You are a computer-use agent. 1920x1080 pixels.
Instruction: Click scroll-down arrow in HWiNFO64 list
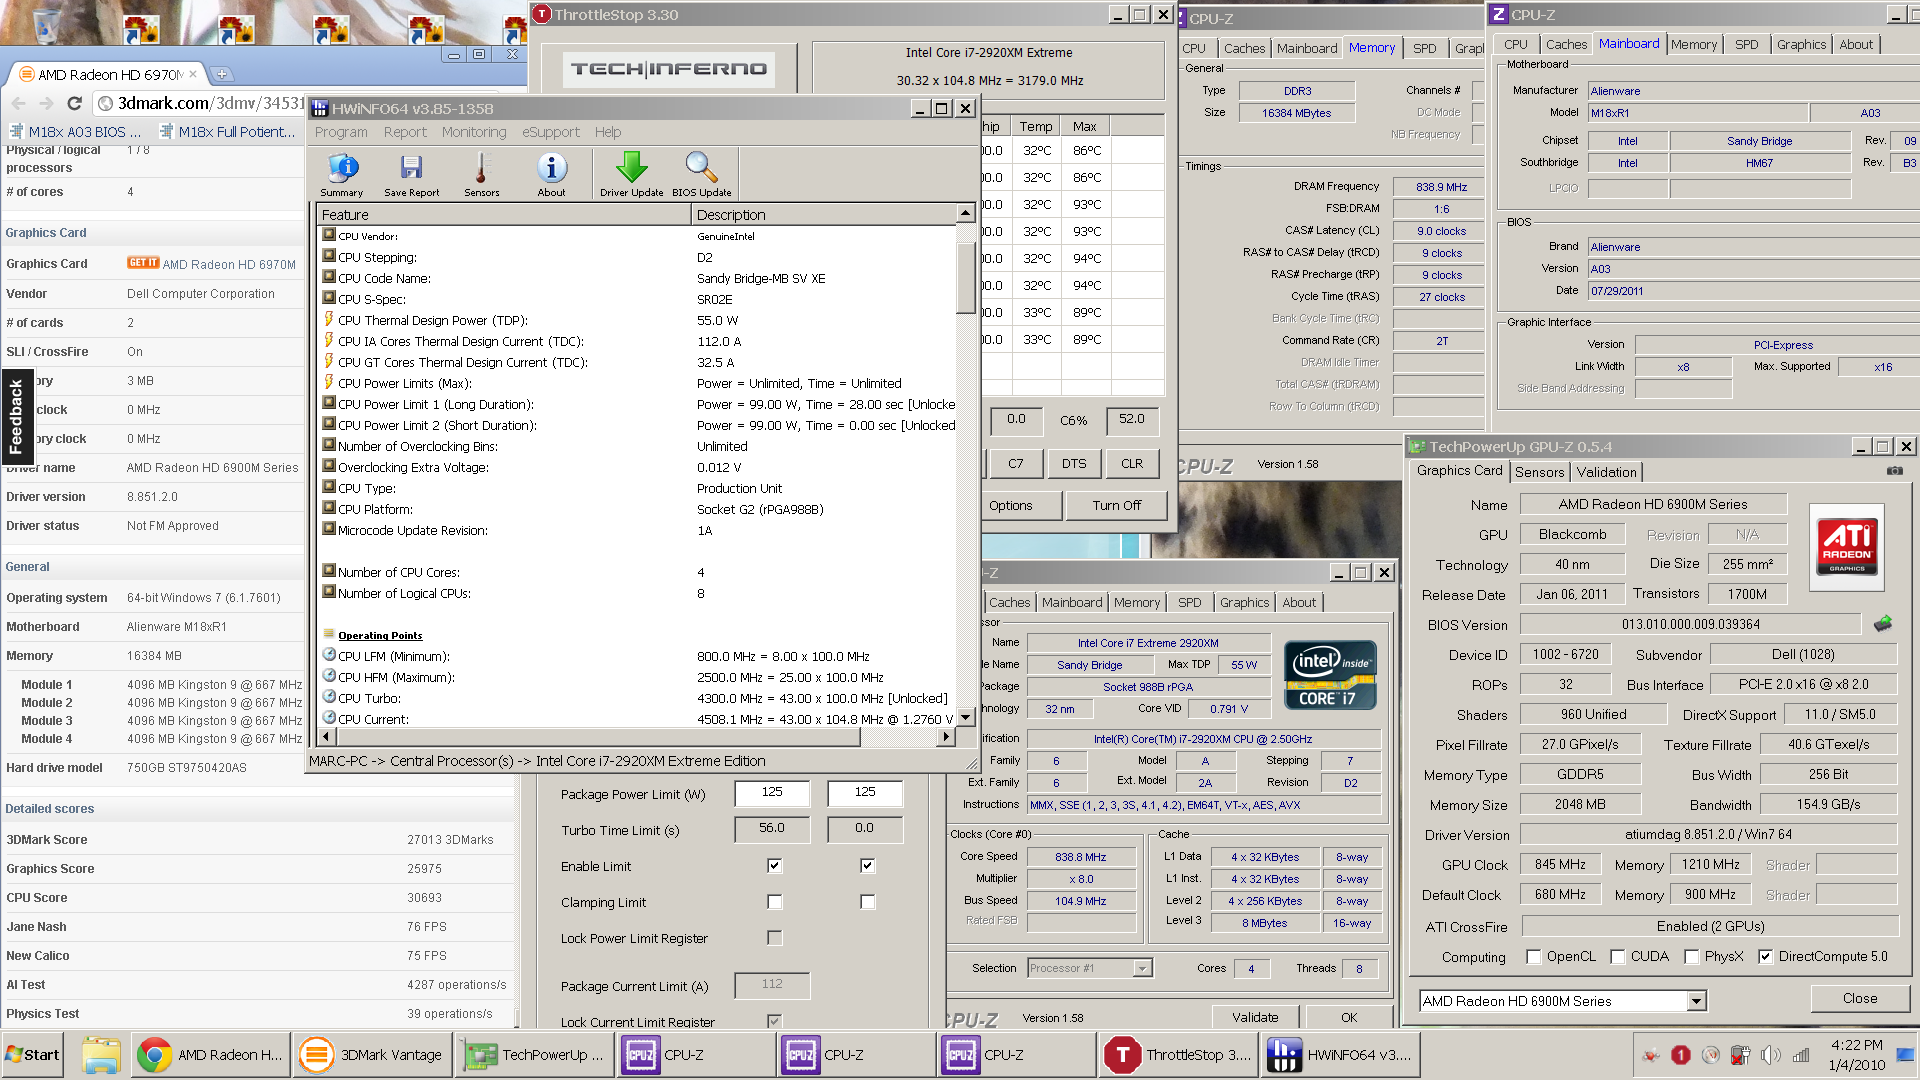965,717
